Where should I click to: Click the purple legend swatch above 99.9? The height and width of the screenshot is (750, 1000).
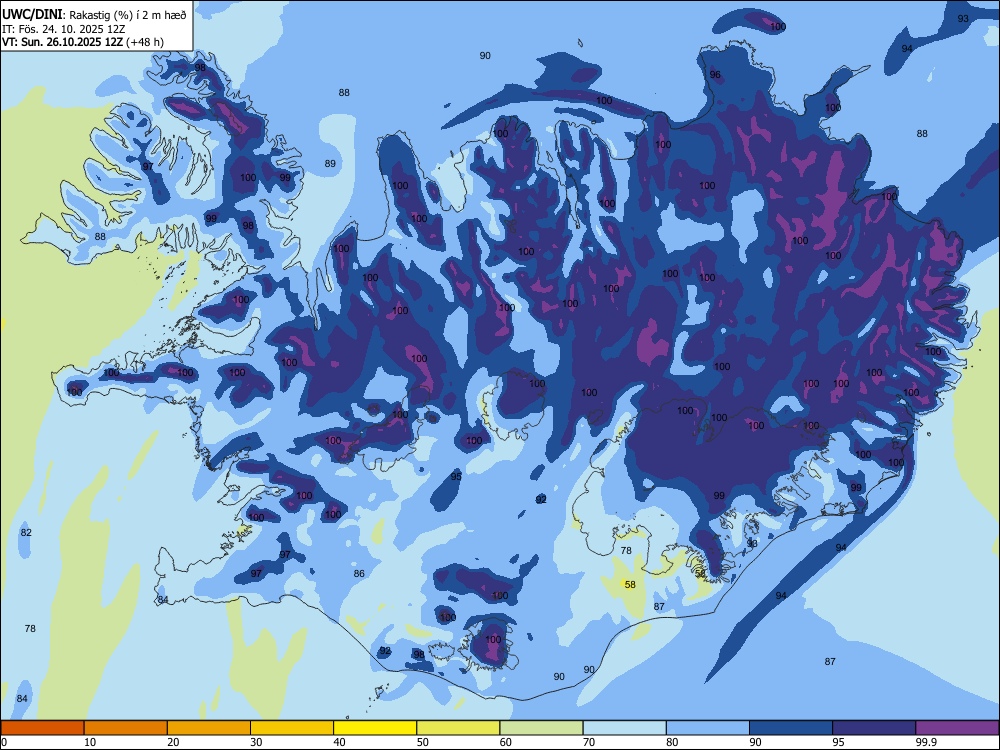[957, 728]
